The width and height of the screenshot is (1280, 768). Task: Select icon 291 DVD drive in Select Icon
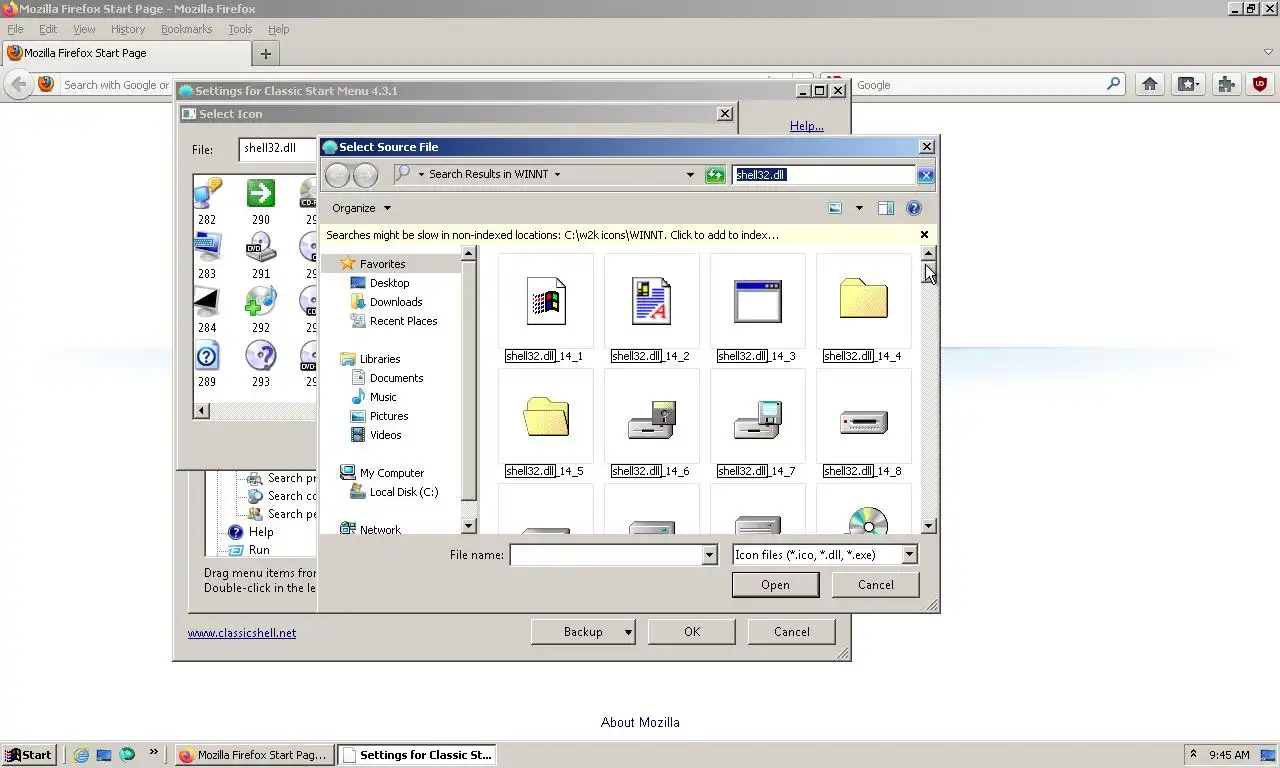[261, 255]
